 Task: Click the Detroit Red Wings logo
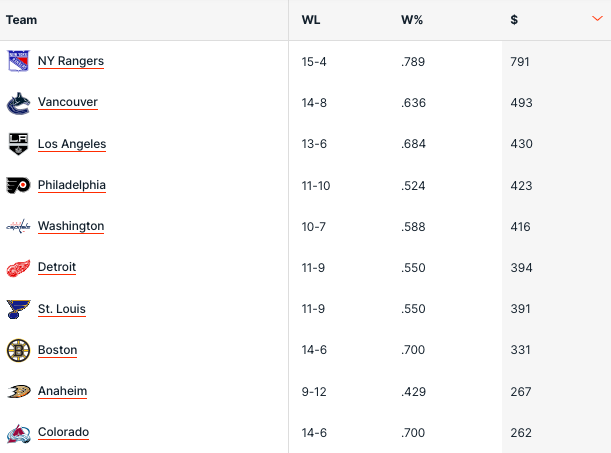tap(19, 268)
